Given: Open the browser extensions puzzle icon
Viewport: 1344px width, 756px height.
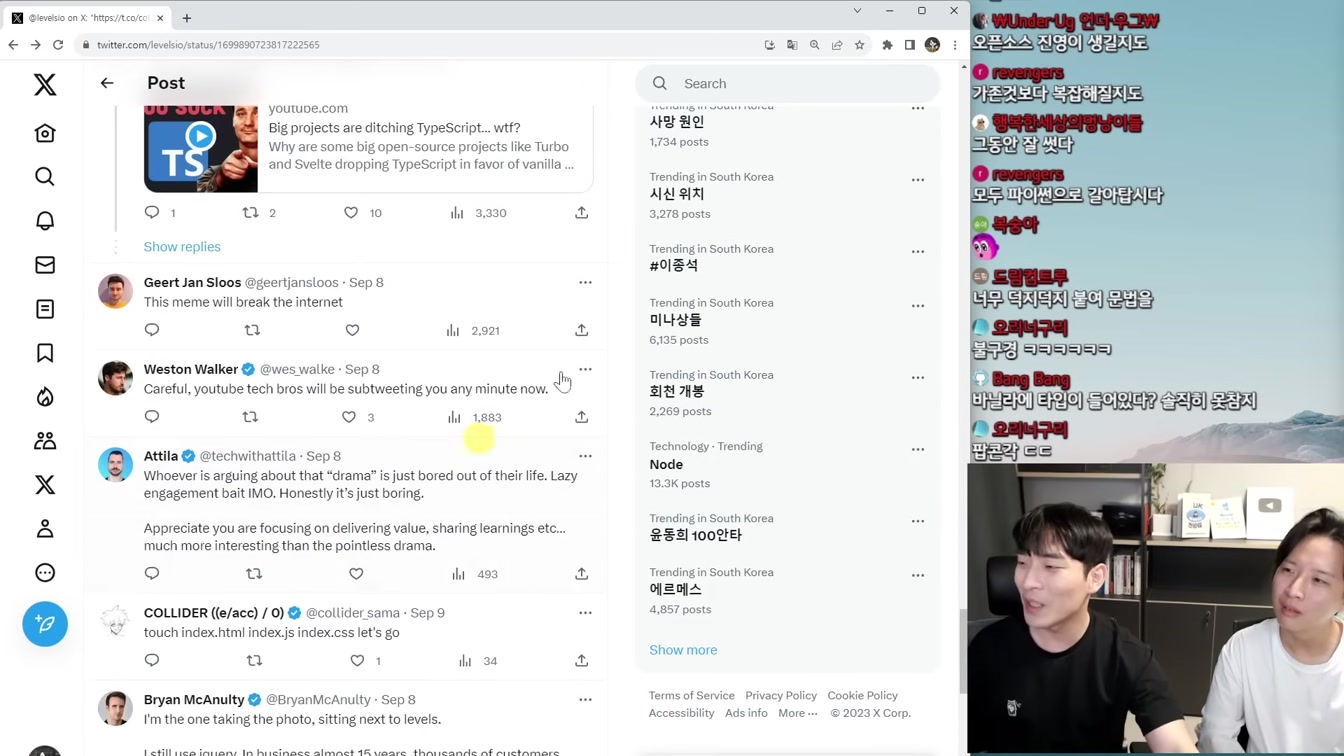Looking at the screenshot, I should [887, 45].
